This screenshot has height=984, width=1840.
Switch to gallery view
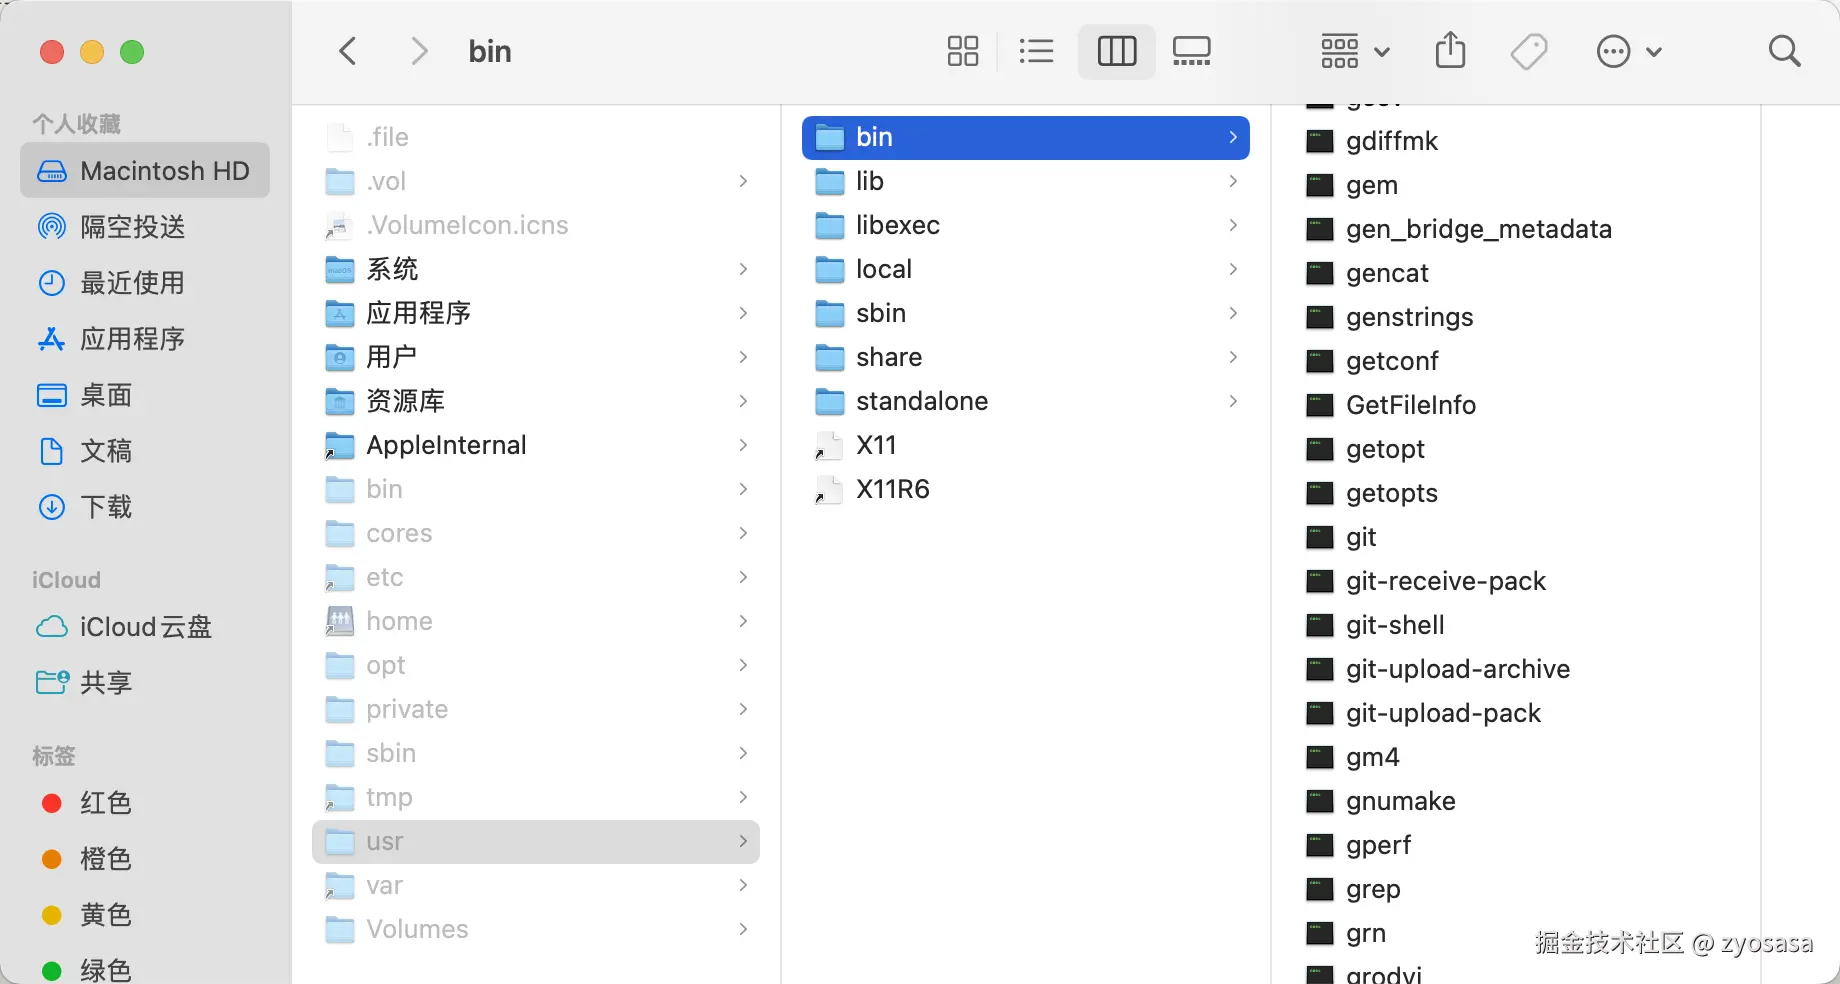1191,51
